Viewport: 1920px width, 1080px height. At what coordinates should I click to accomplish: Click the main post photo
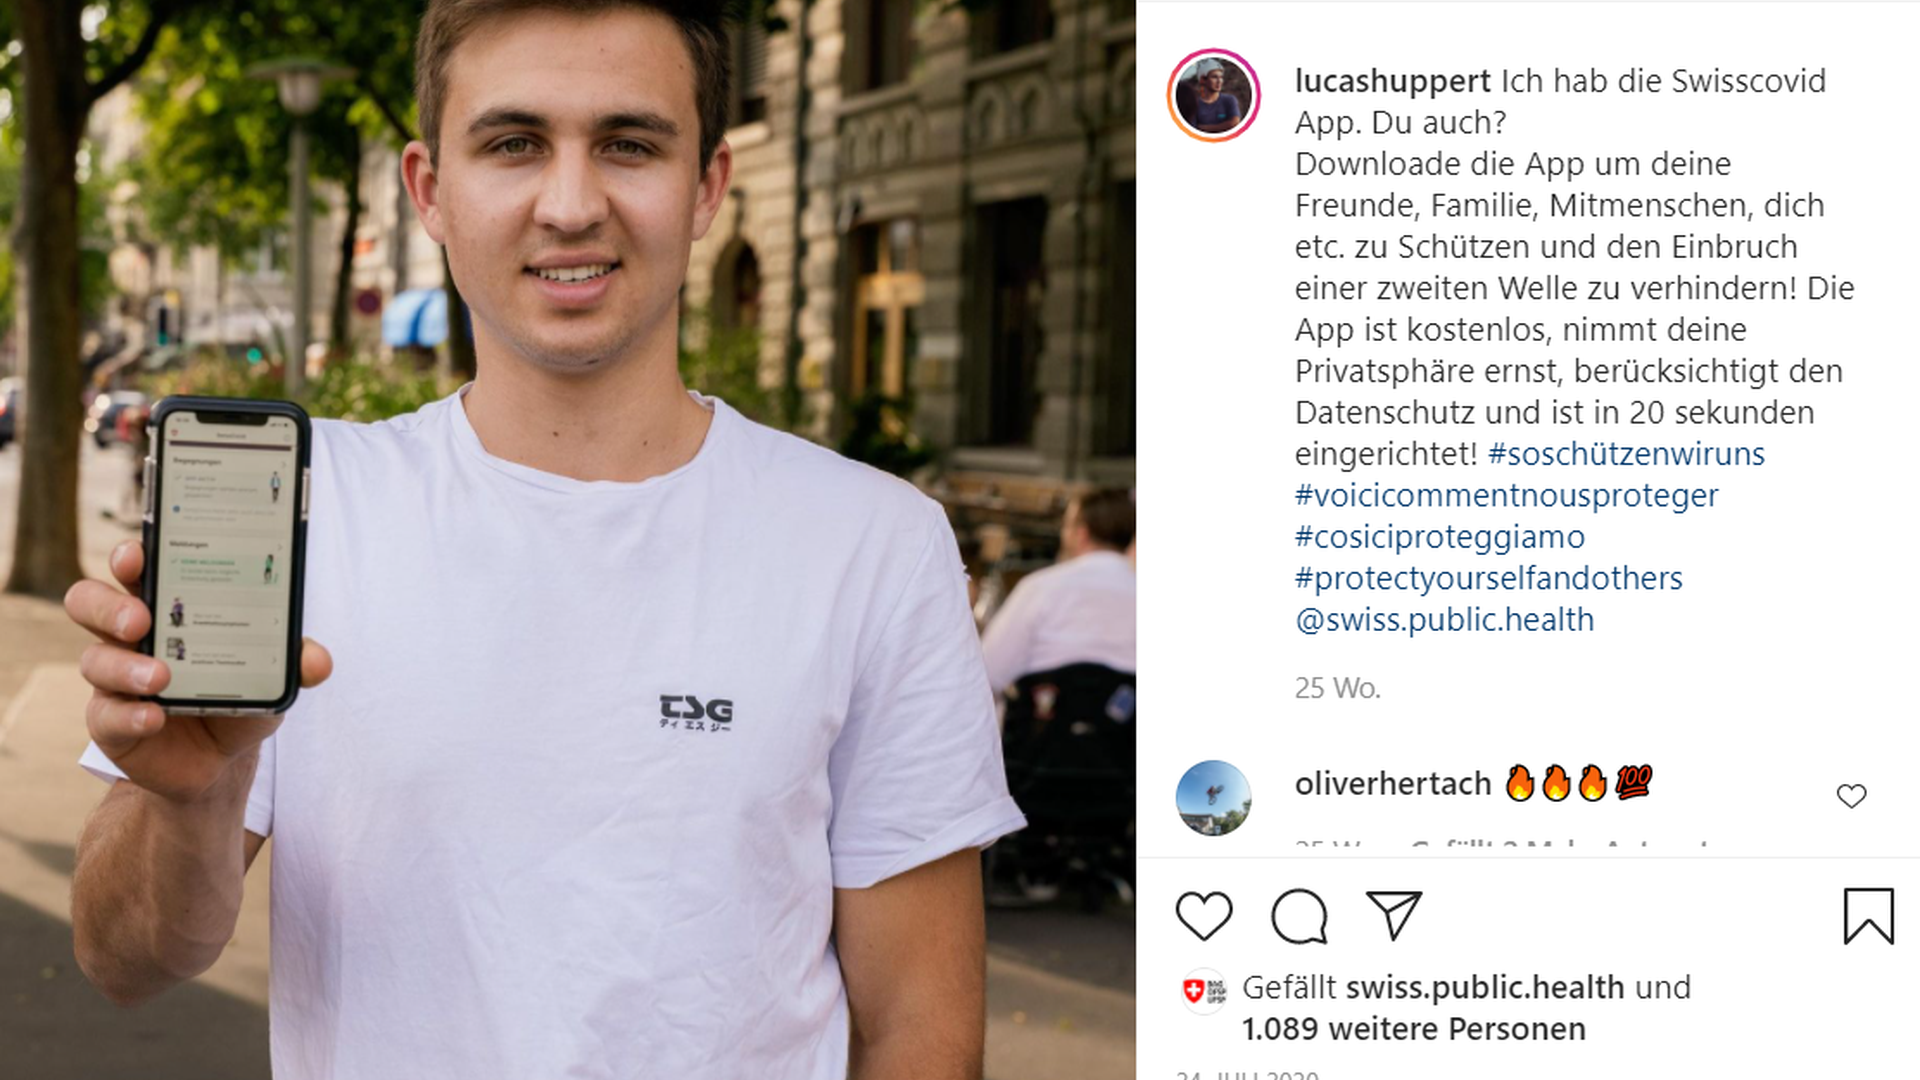tap(567, 540)
